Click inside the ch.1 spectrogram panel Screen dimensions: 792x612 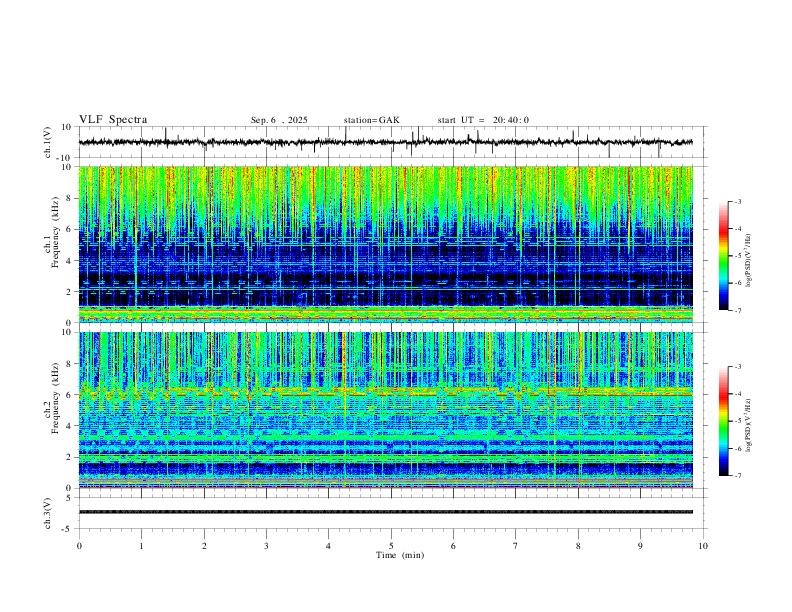(x=386, y=244)
